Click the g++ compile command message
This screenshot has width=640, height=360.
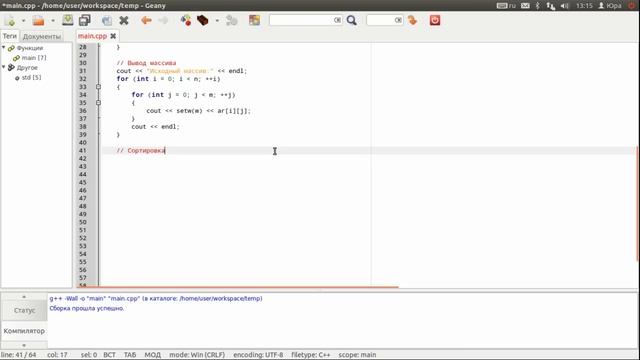tap(156, 298)
